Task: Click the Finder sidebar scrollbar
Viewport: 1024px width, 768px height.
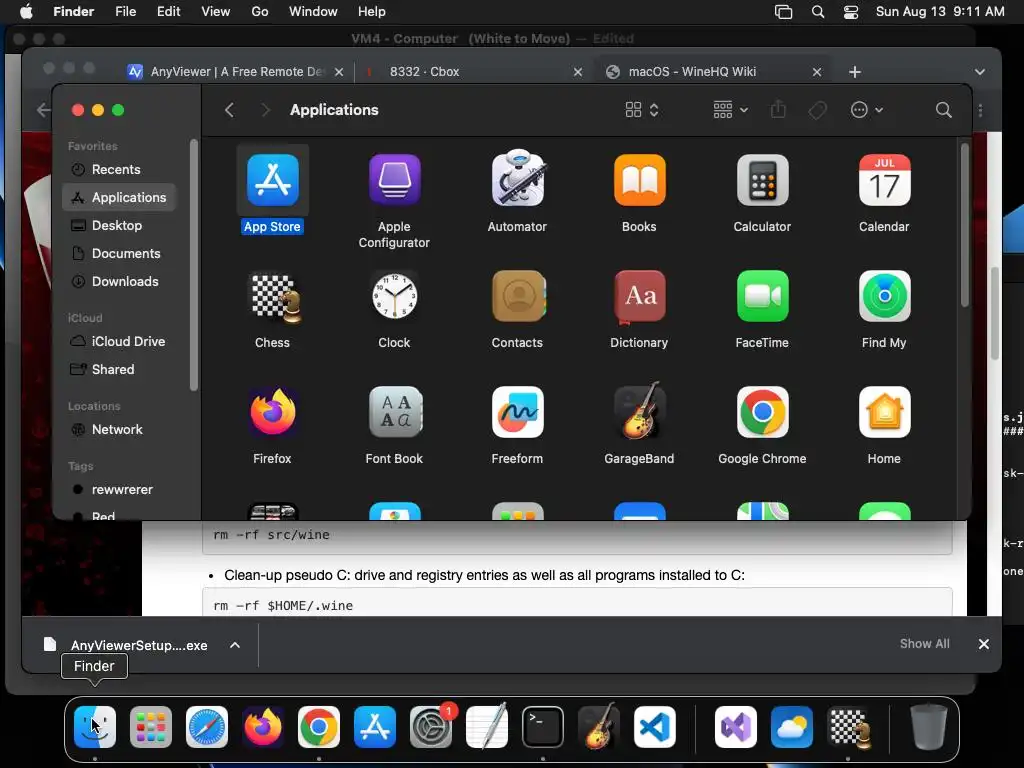Action: [193, 265]
